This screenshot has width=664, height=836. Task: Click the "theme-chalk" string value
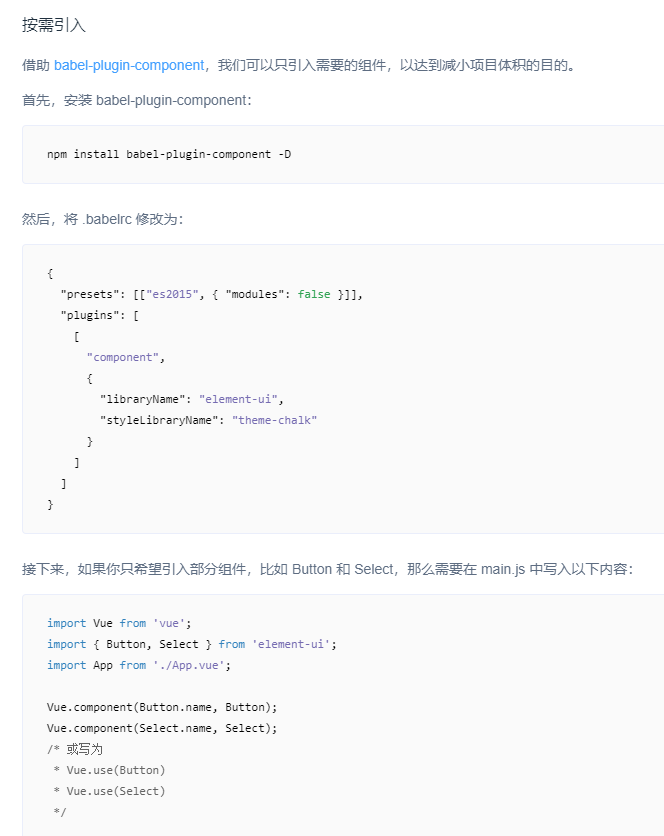point(275,420)
